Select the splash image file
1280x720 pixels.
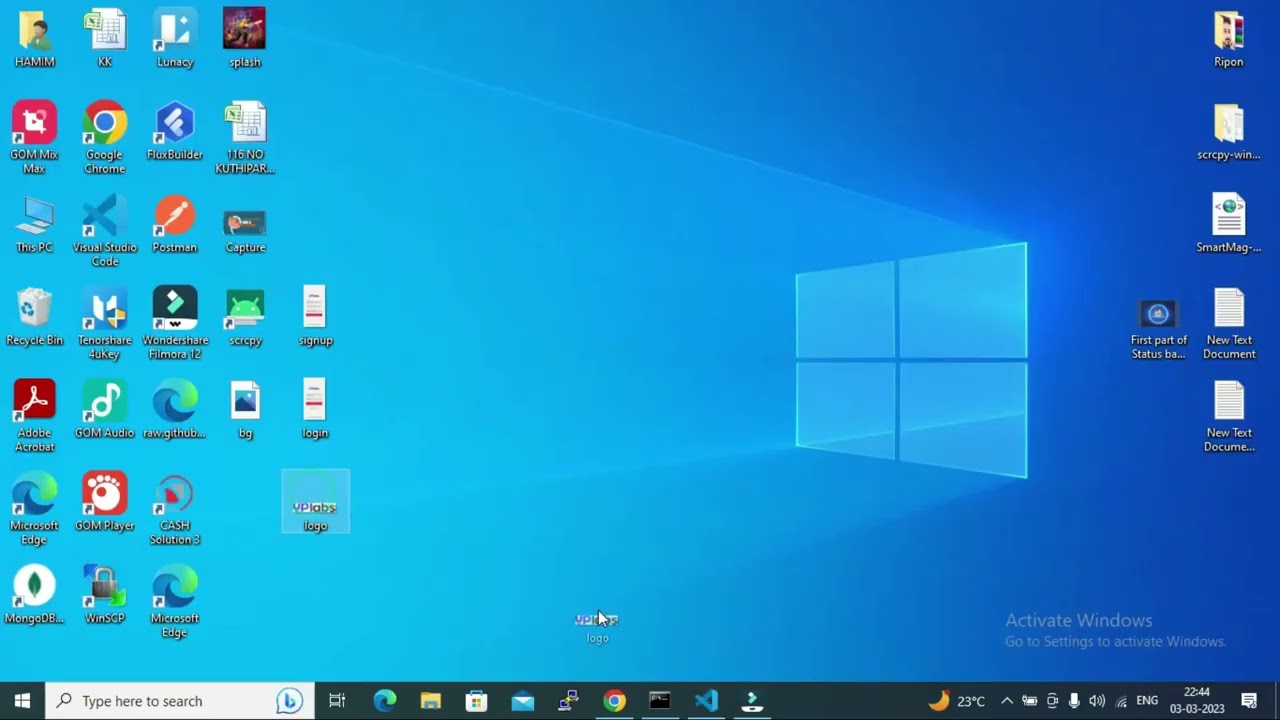pos(245,38)
